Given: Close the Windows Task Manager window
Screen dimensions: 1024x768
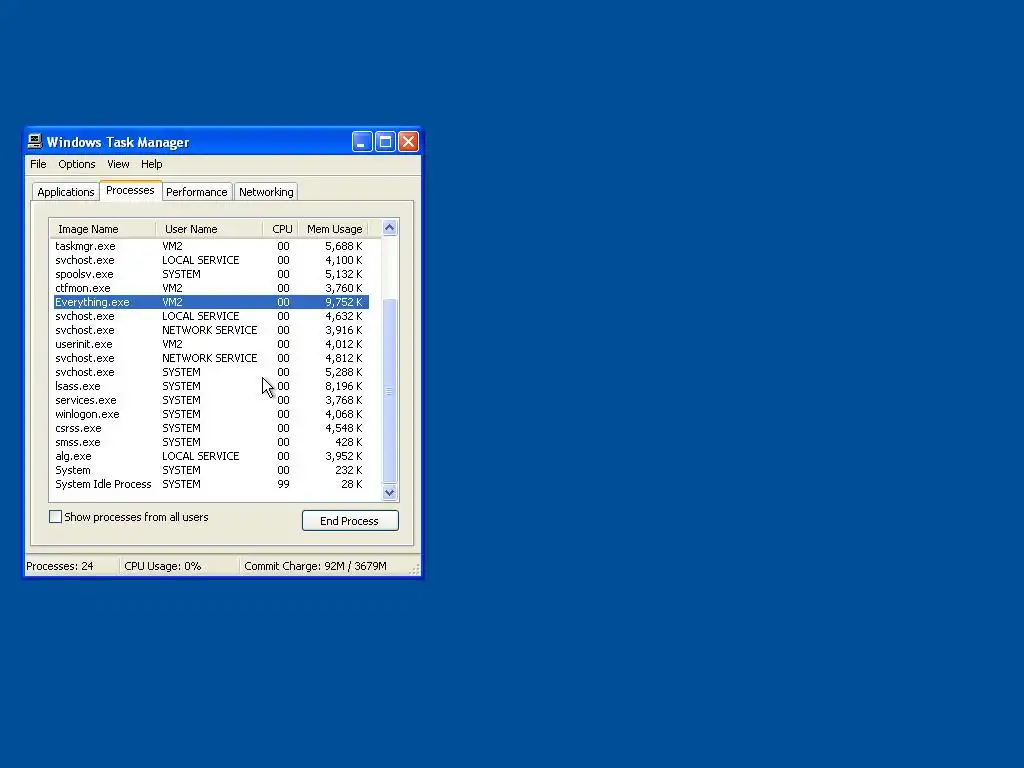Looking at the screenshot, I should click(409, 142).
